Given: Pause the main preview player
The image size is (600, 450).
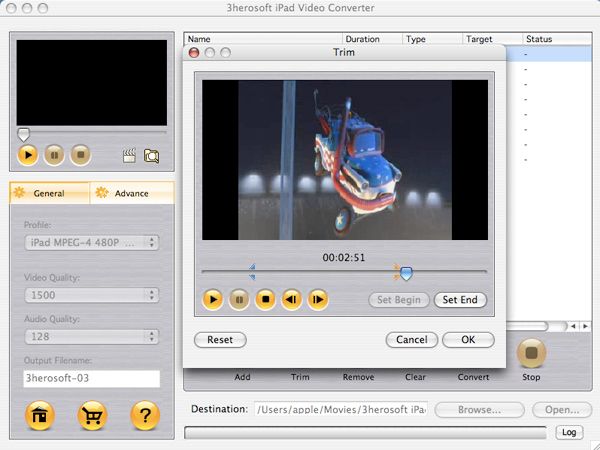Looking at the screenshot, I should coord(54,155).
